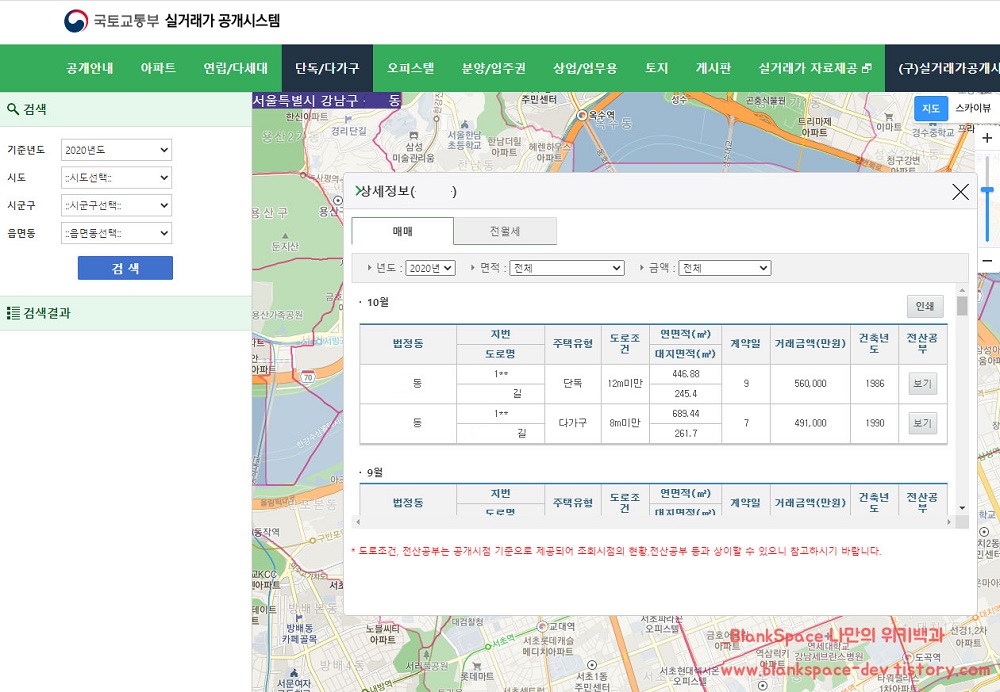1000x692 pixels.
Task: Click the 검색결과 section header
Action: pos(126,313)
